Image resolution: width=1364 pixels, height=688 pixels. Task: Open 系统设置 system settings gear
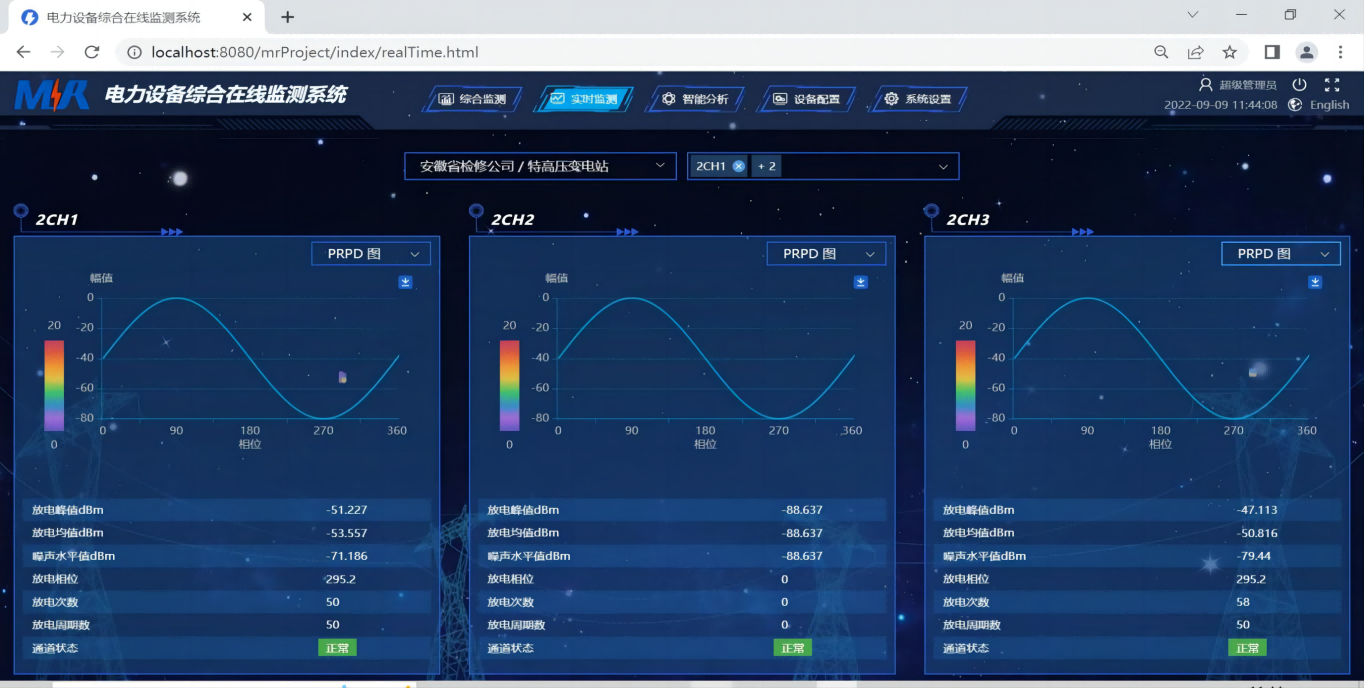(x=918, y=99)
